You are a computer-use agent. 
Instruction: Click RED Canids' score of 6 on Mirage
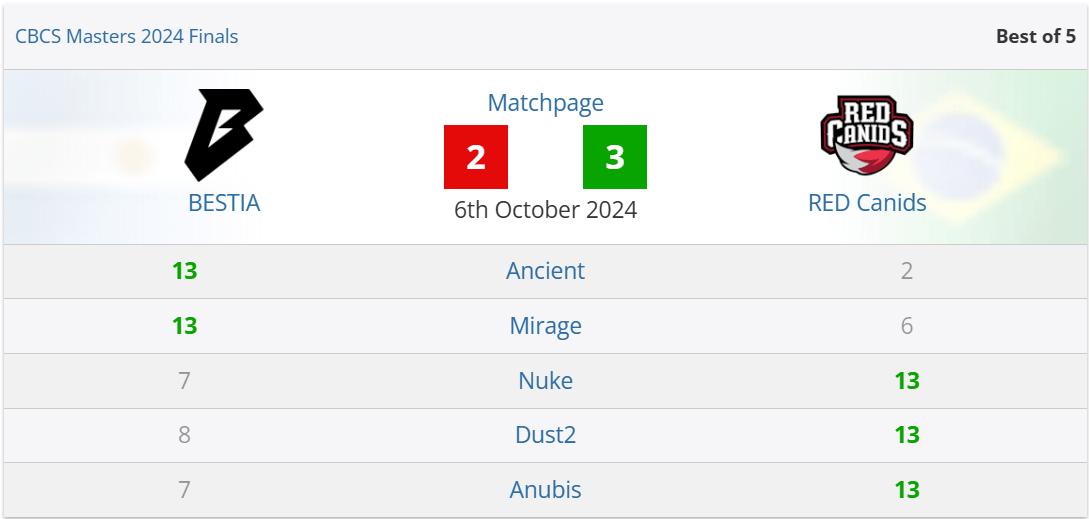tap(907, 326)
